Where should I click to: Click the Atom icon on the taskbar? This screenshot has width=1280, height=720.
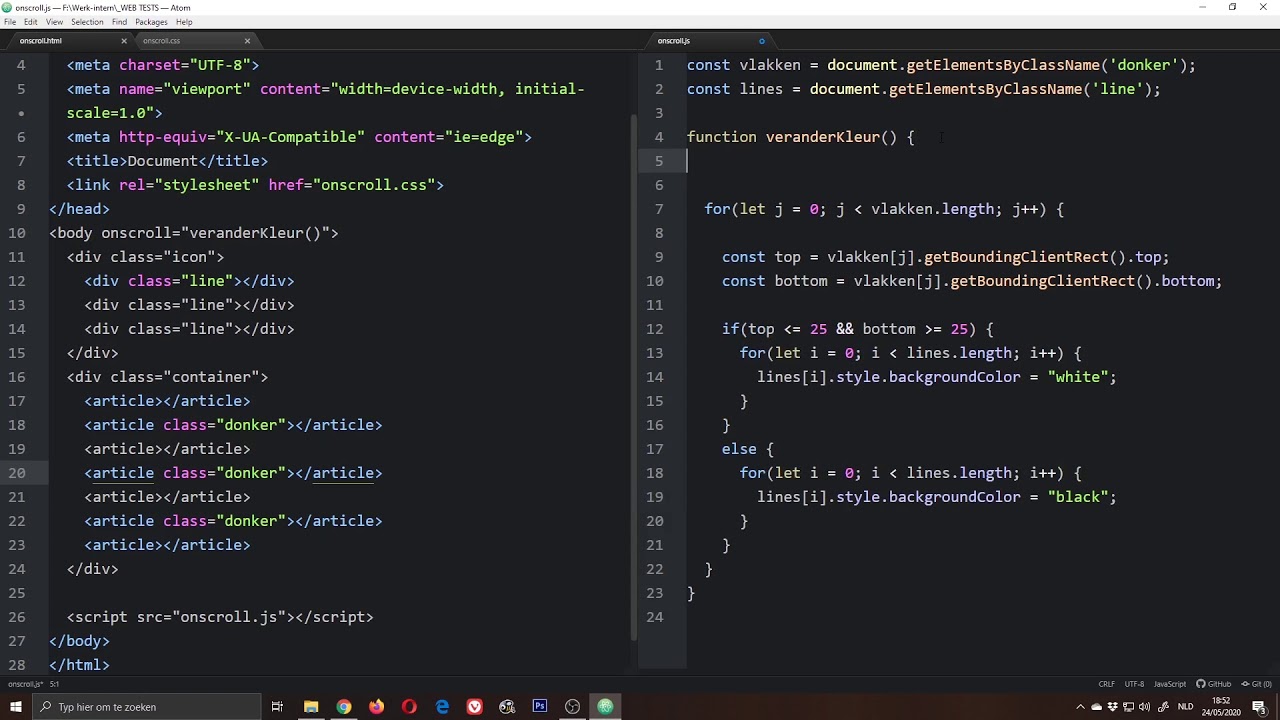[605, 707]
